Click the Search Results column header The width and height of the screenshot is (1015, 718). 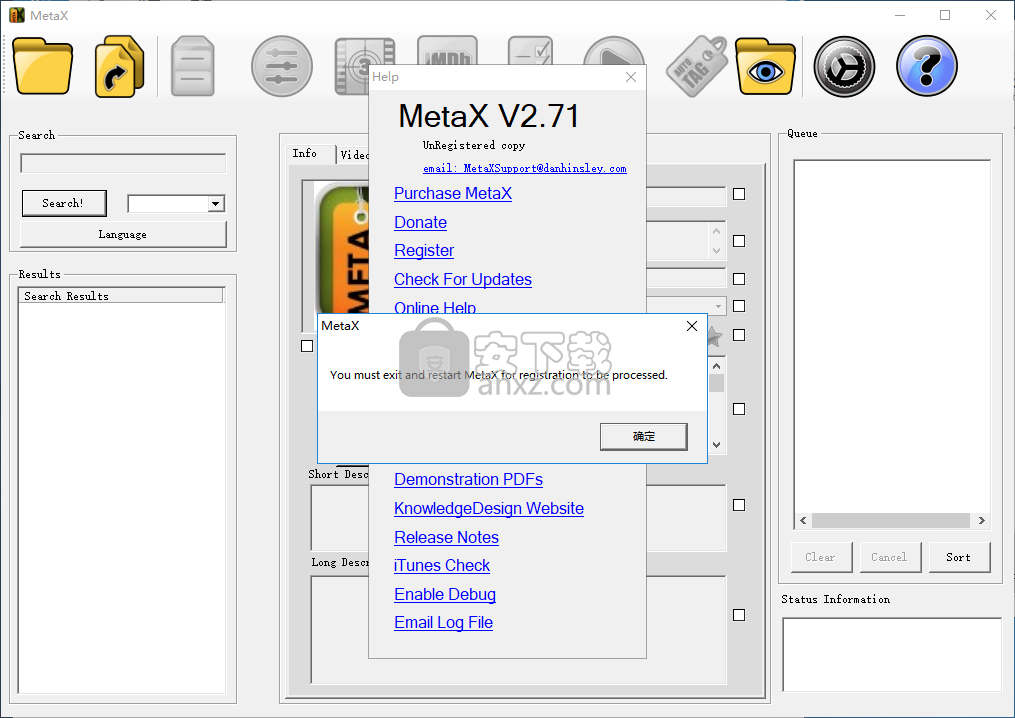pos(121,296)
